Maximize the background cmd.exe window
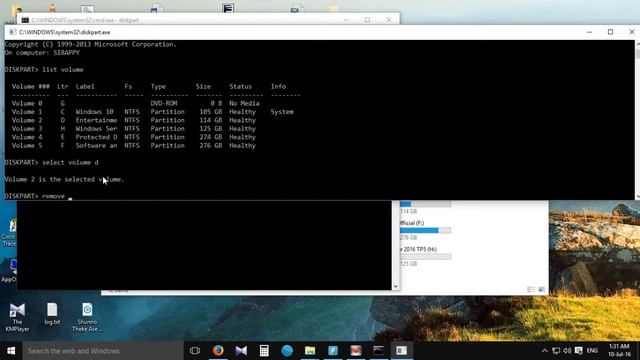The height and width of the screenshot is (360, 640). tap(367, 20)
